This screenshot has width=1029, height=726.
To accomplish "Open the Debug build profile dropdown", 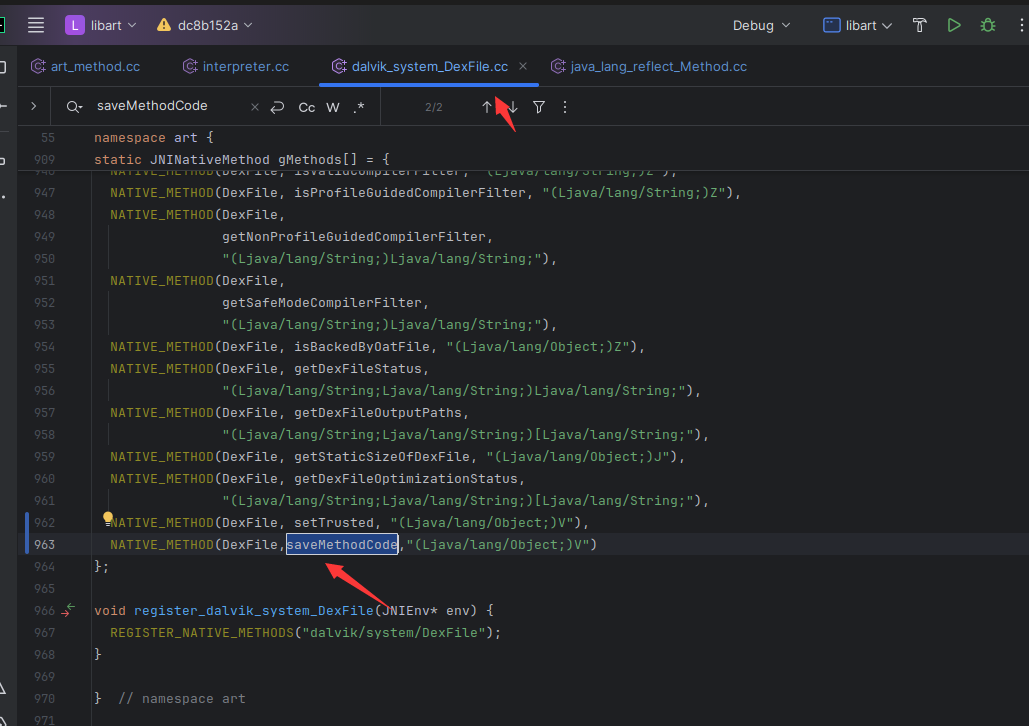I will [x=761, y=25].
